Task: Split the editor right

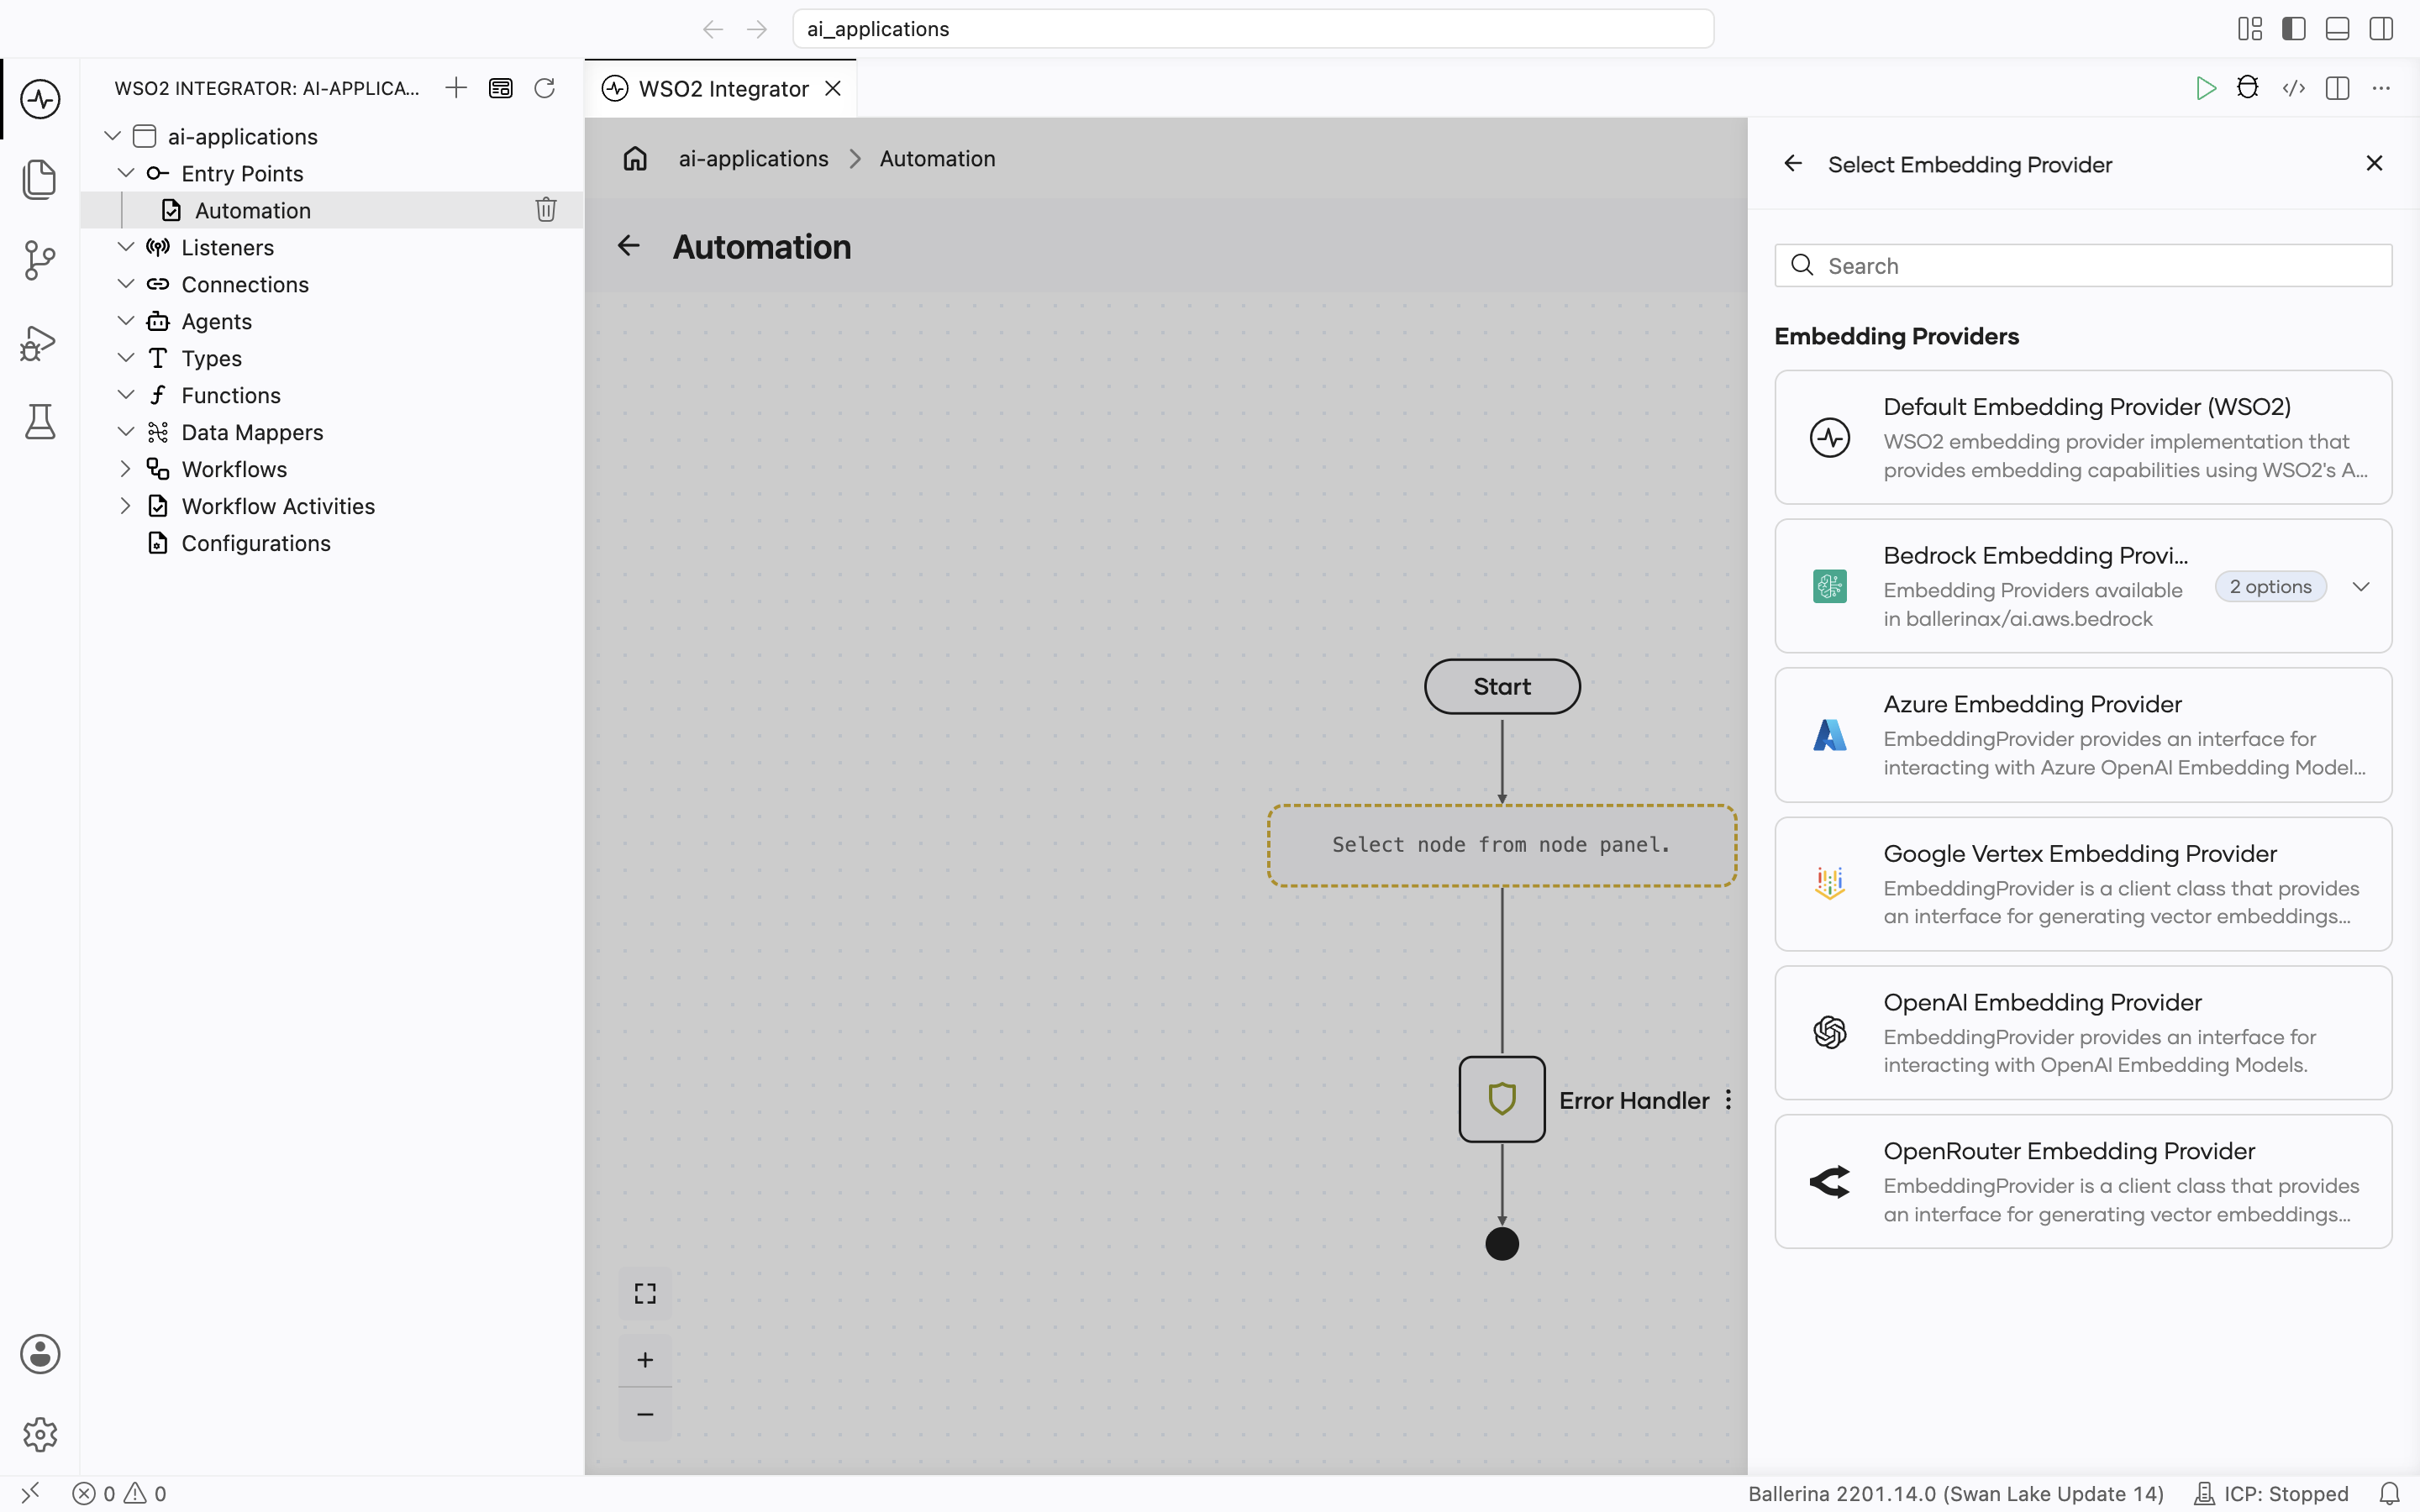Action: (x=2338, y=88)
